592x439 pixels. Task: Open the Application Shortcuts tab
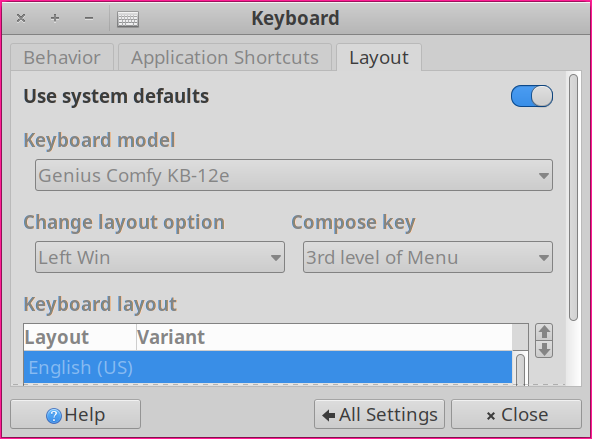tap(225, 57)
